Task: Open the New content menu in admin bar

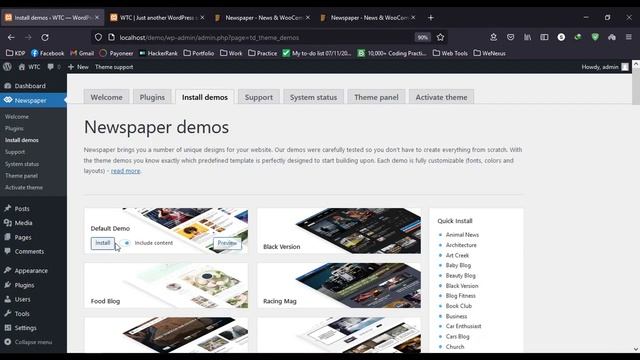Action: click(78, 67)
